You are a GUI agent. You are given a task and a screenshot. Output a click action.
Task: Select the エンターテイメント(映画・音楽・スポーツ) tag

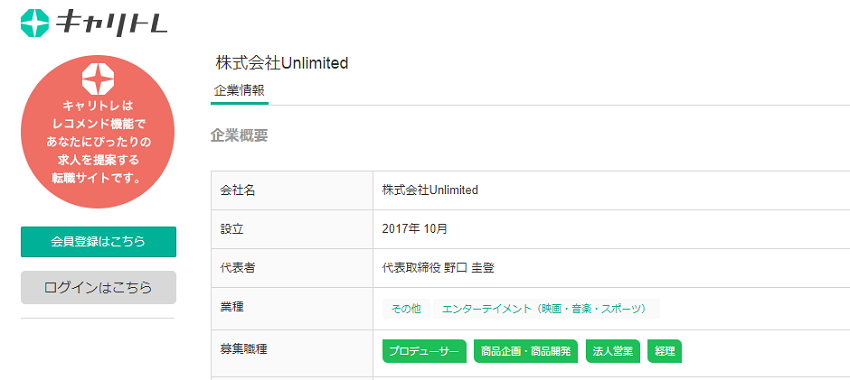point(546,308)
